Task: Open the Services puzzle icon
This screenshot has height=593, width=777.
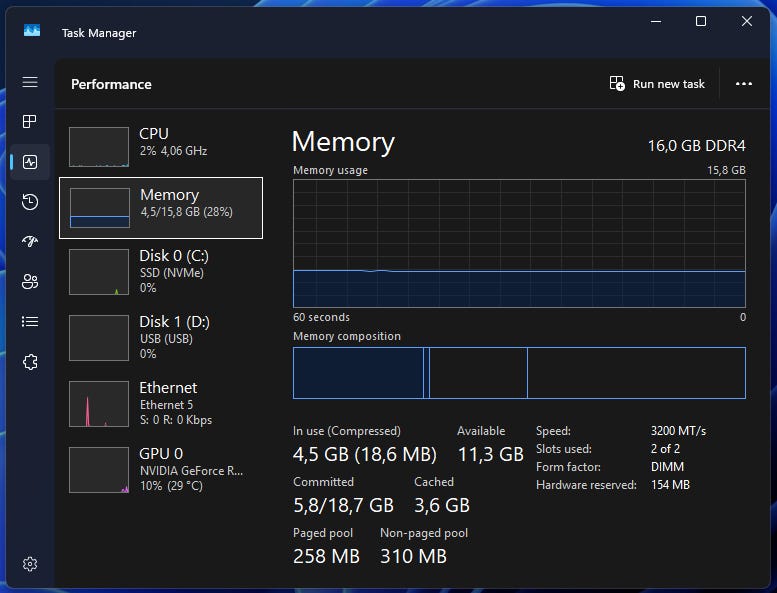Action: click(x=30, y=362)
